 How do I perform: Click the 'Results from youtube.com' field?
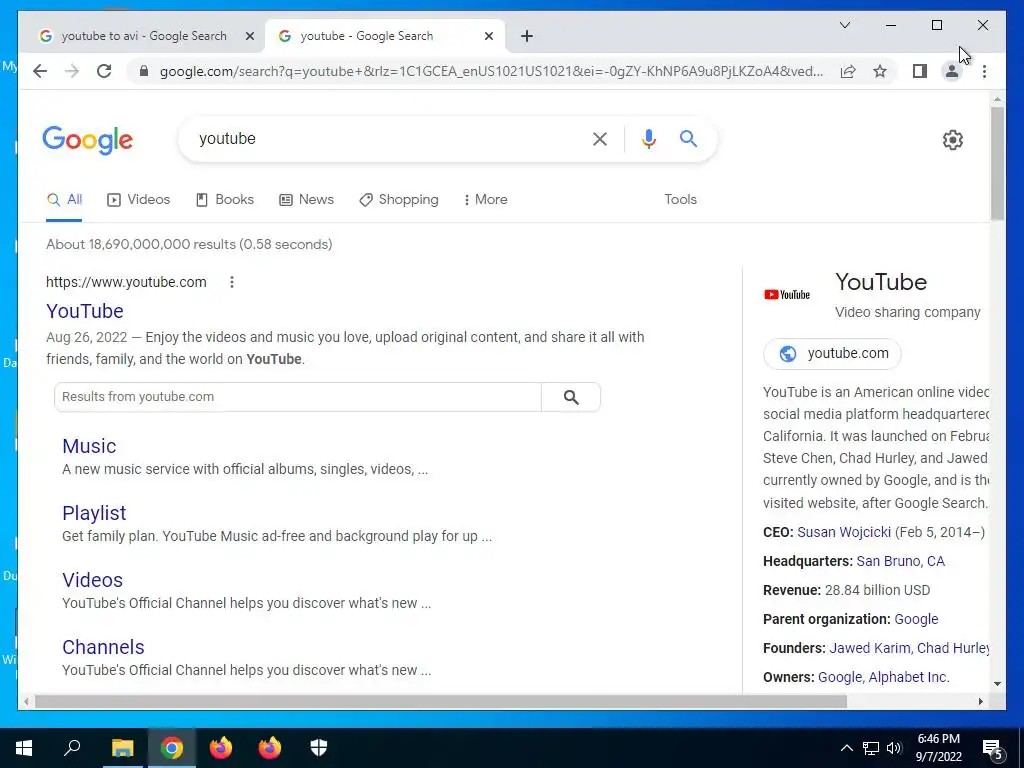point(298,397)
